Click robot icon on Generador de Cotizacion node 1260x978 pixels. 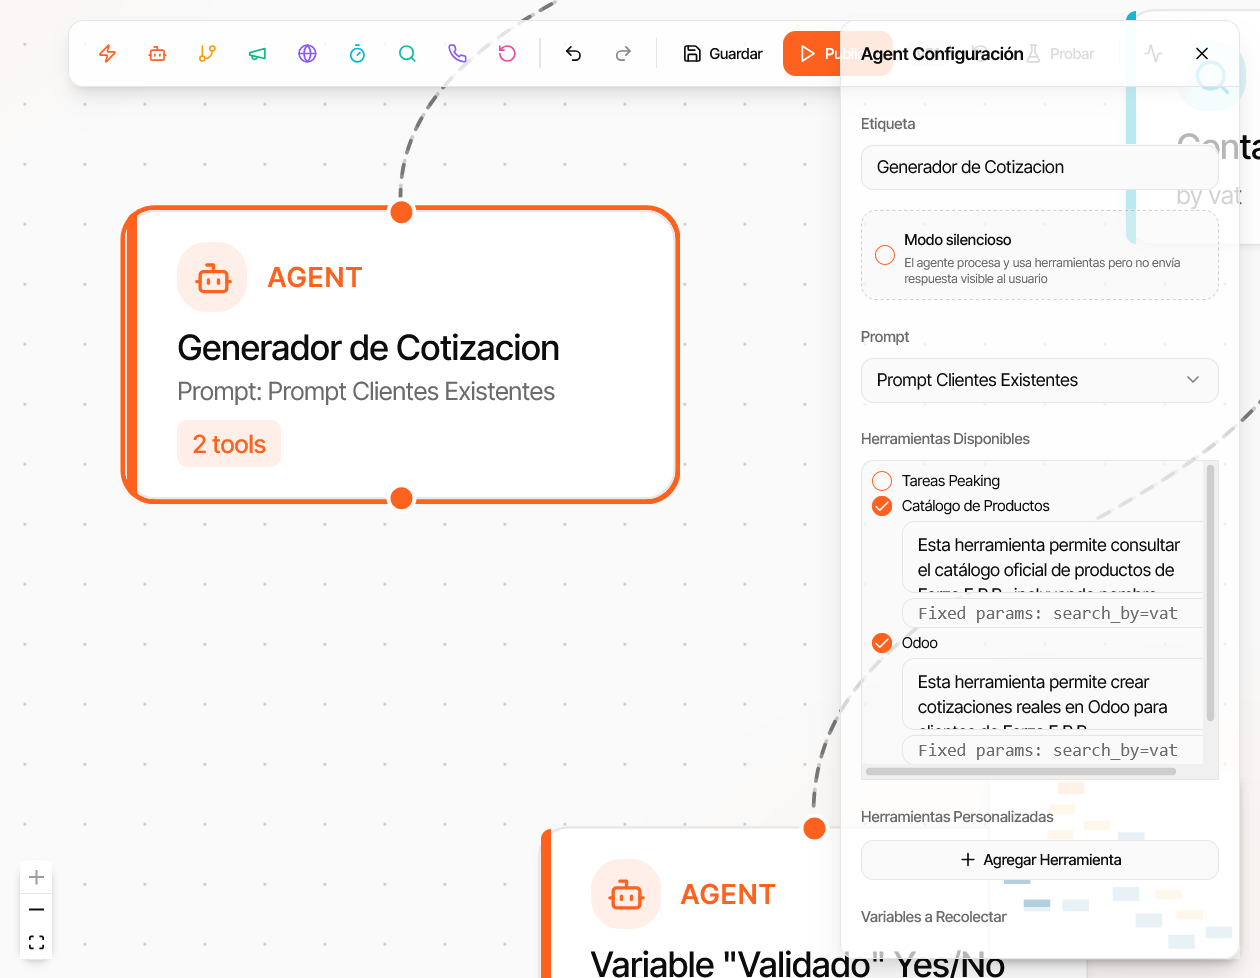(212, 277)
